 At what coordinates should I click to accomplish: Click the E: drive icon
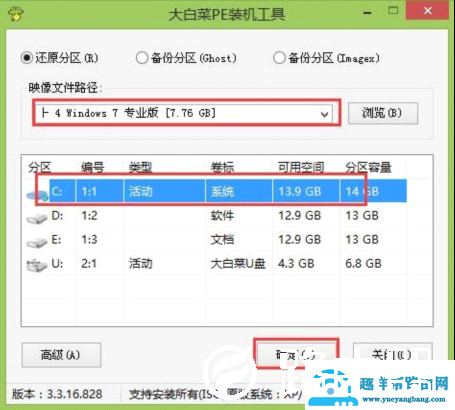37,242
